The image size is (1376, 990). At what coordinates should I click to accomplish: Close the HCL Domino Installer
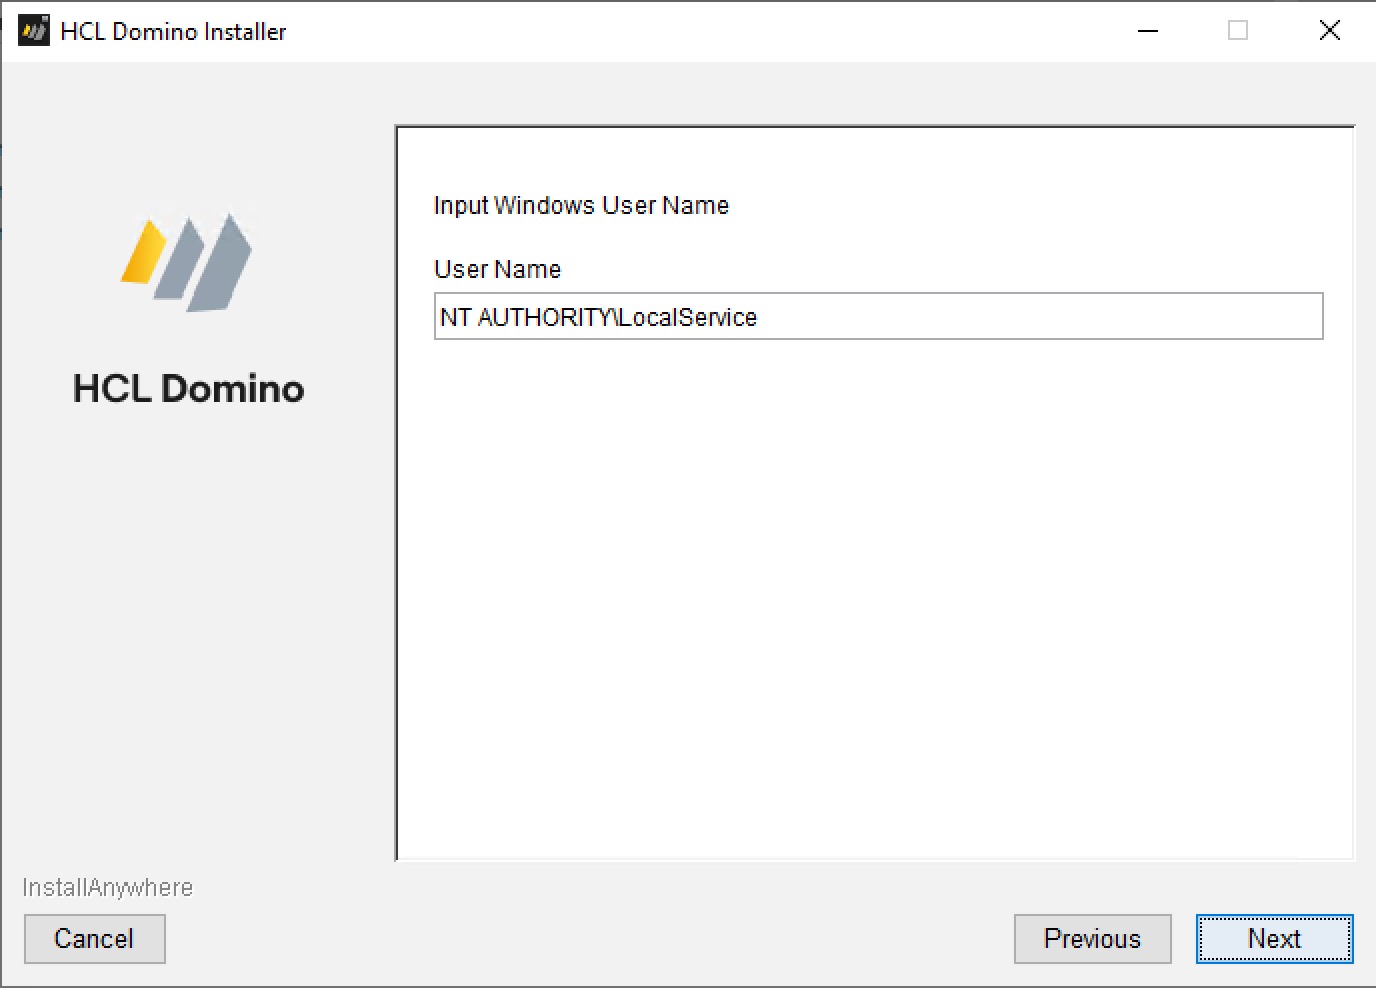pyautogui.click(x=1329, y=30)
